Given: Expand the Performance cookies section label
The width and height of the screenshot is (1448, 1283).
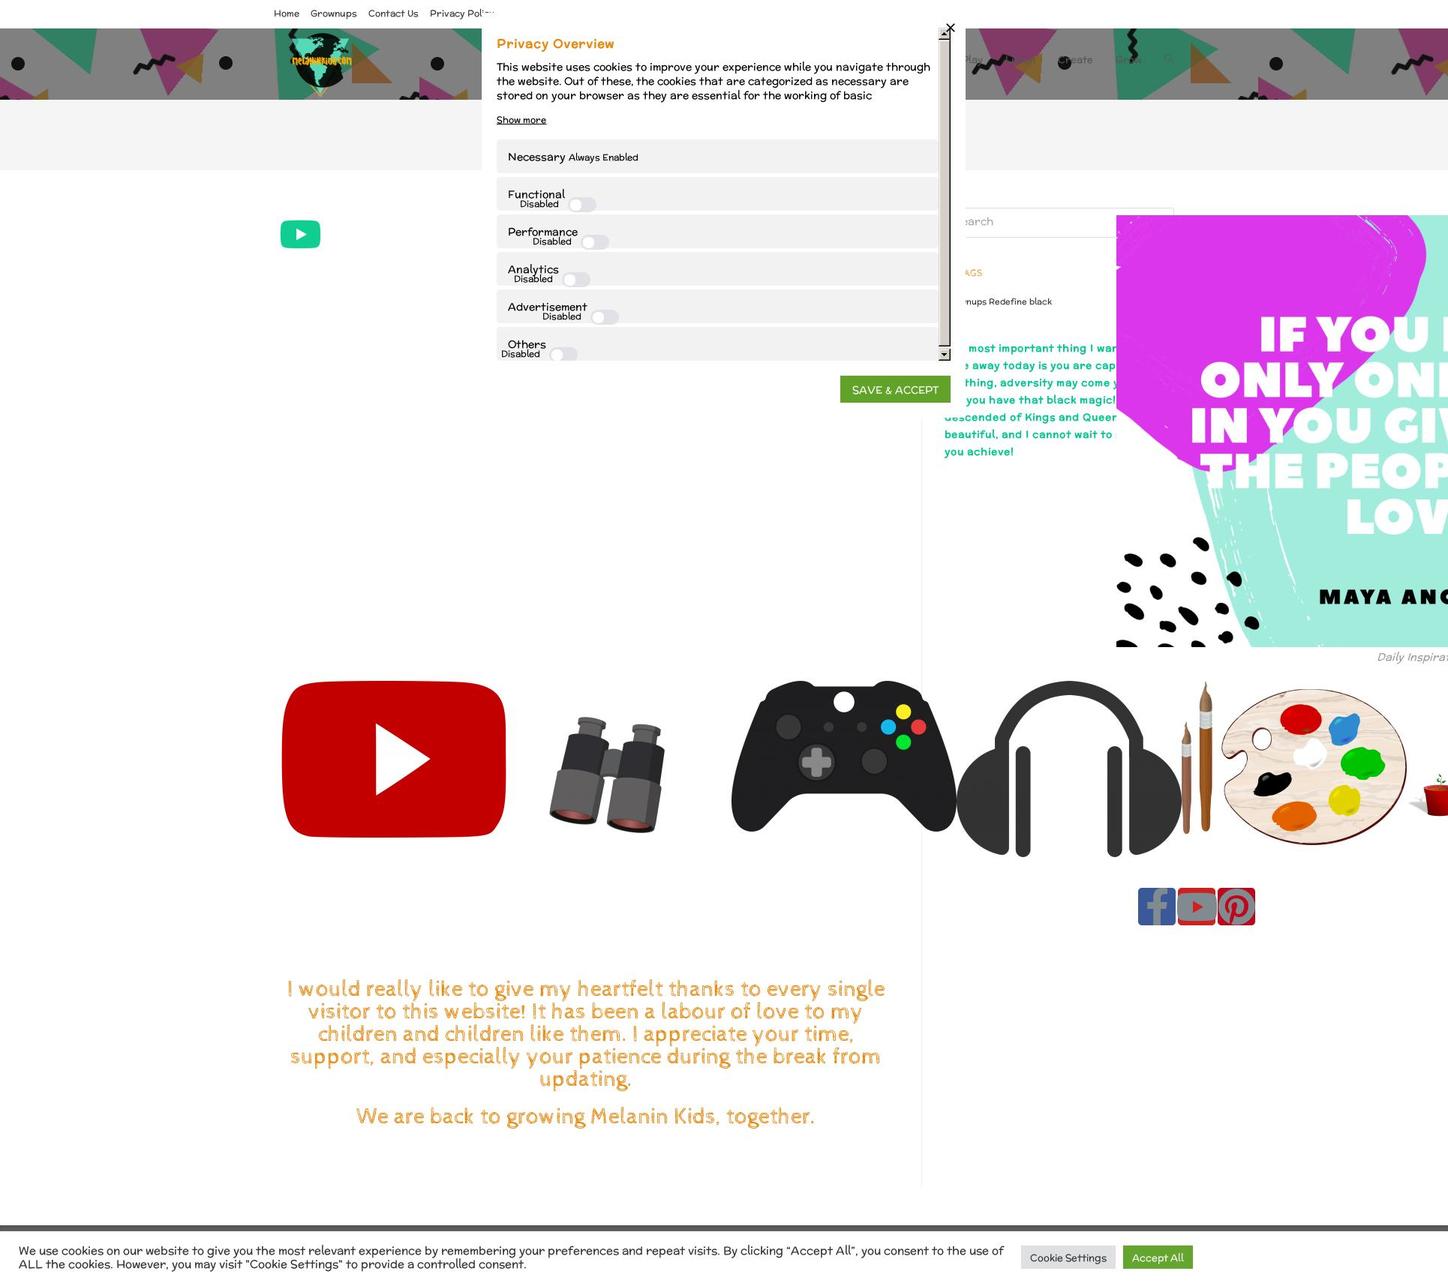Looking at the screenshot, I should pos(542,231).
